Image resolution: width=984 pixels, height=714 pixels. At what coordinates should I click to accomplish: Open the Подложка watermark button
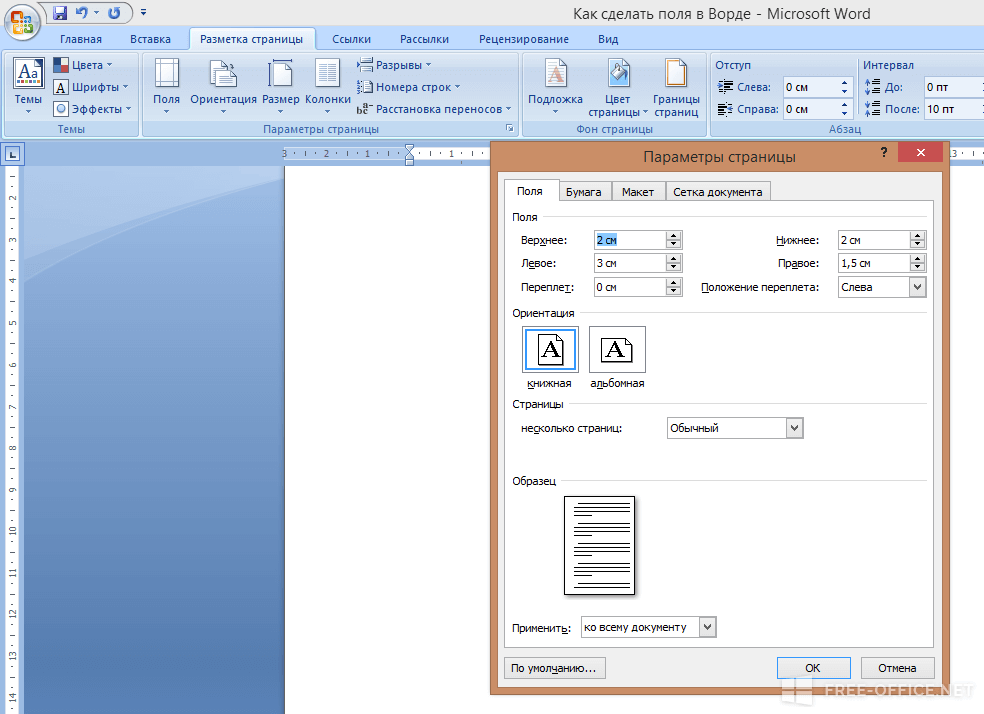[x=555, y=87]
